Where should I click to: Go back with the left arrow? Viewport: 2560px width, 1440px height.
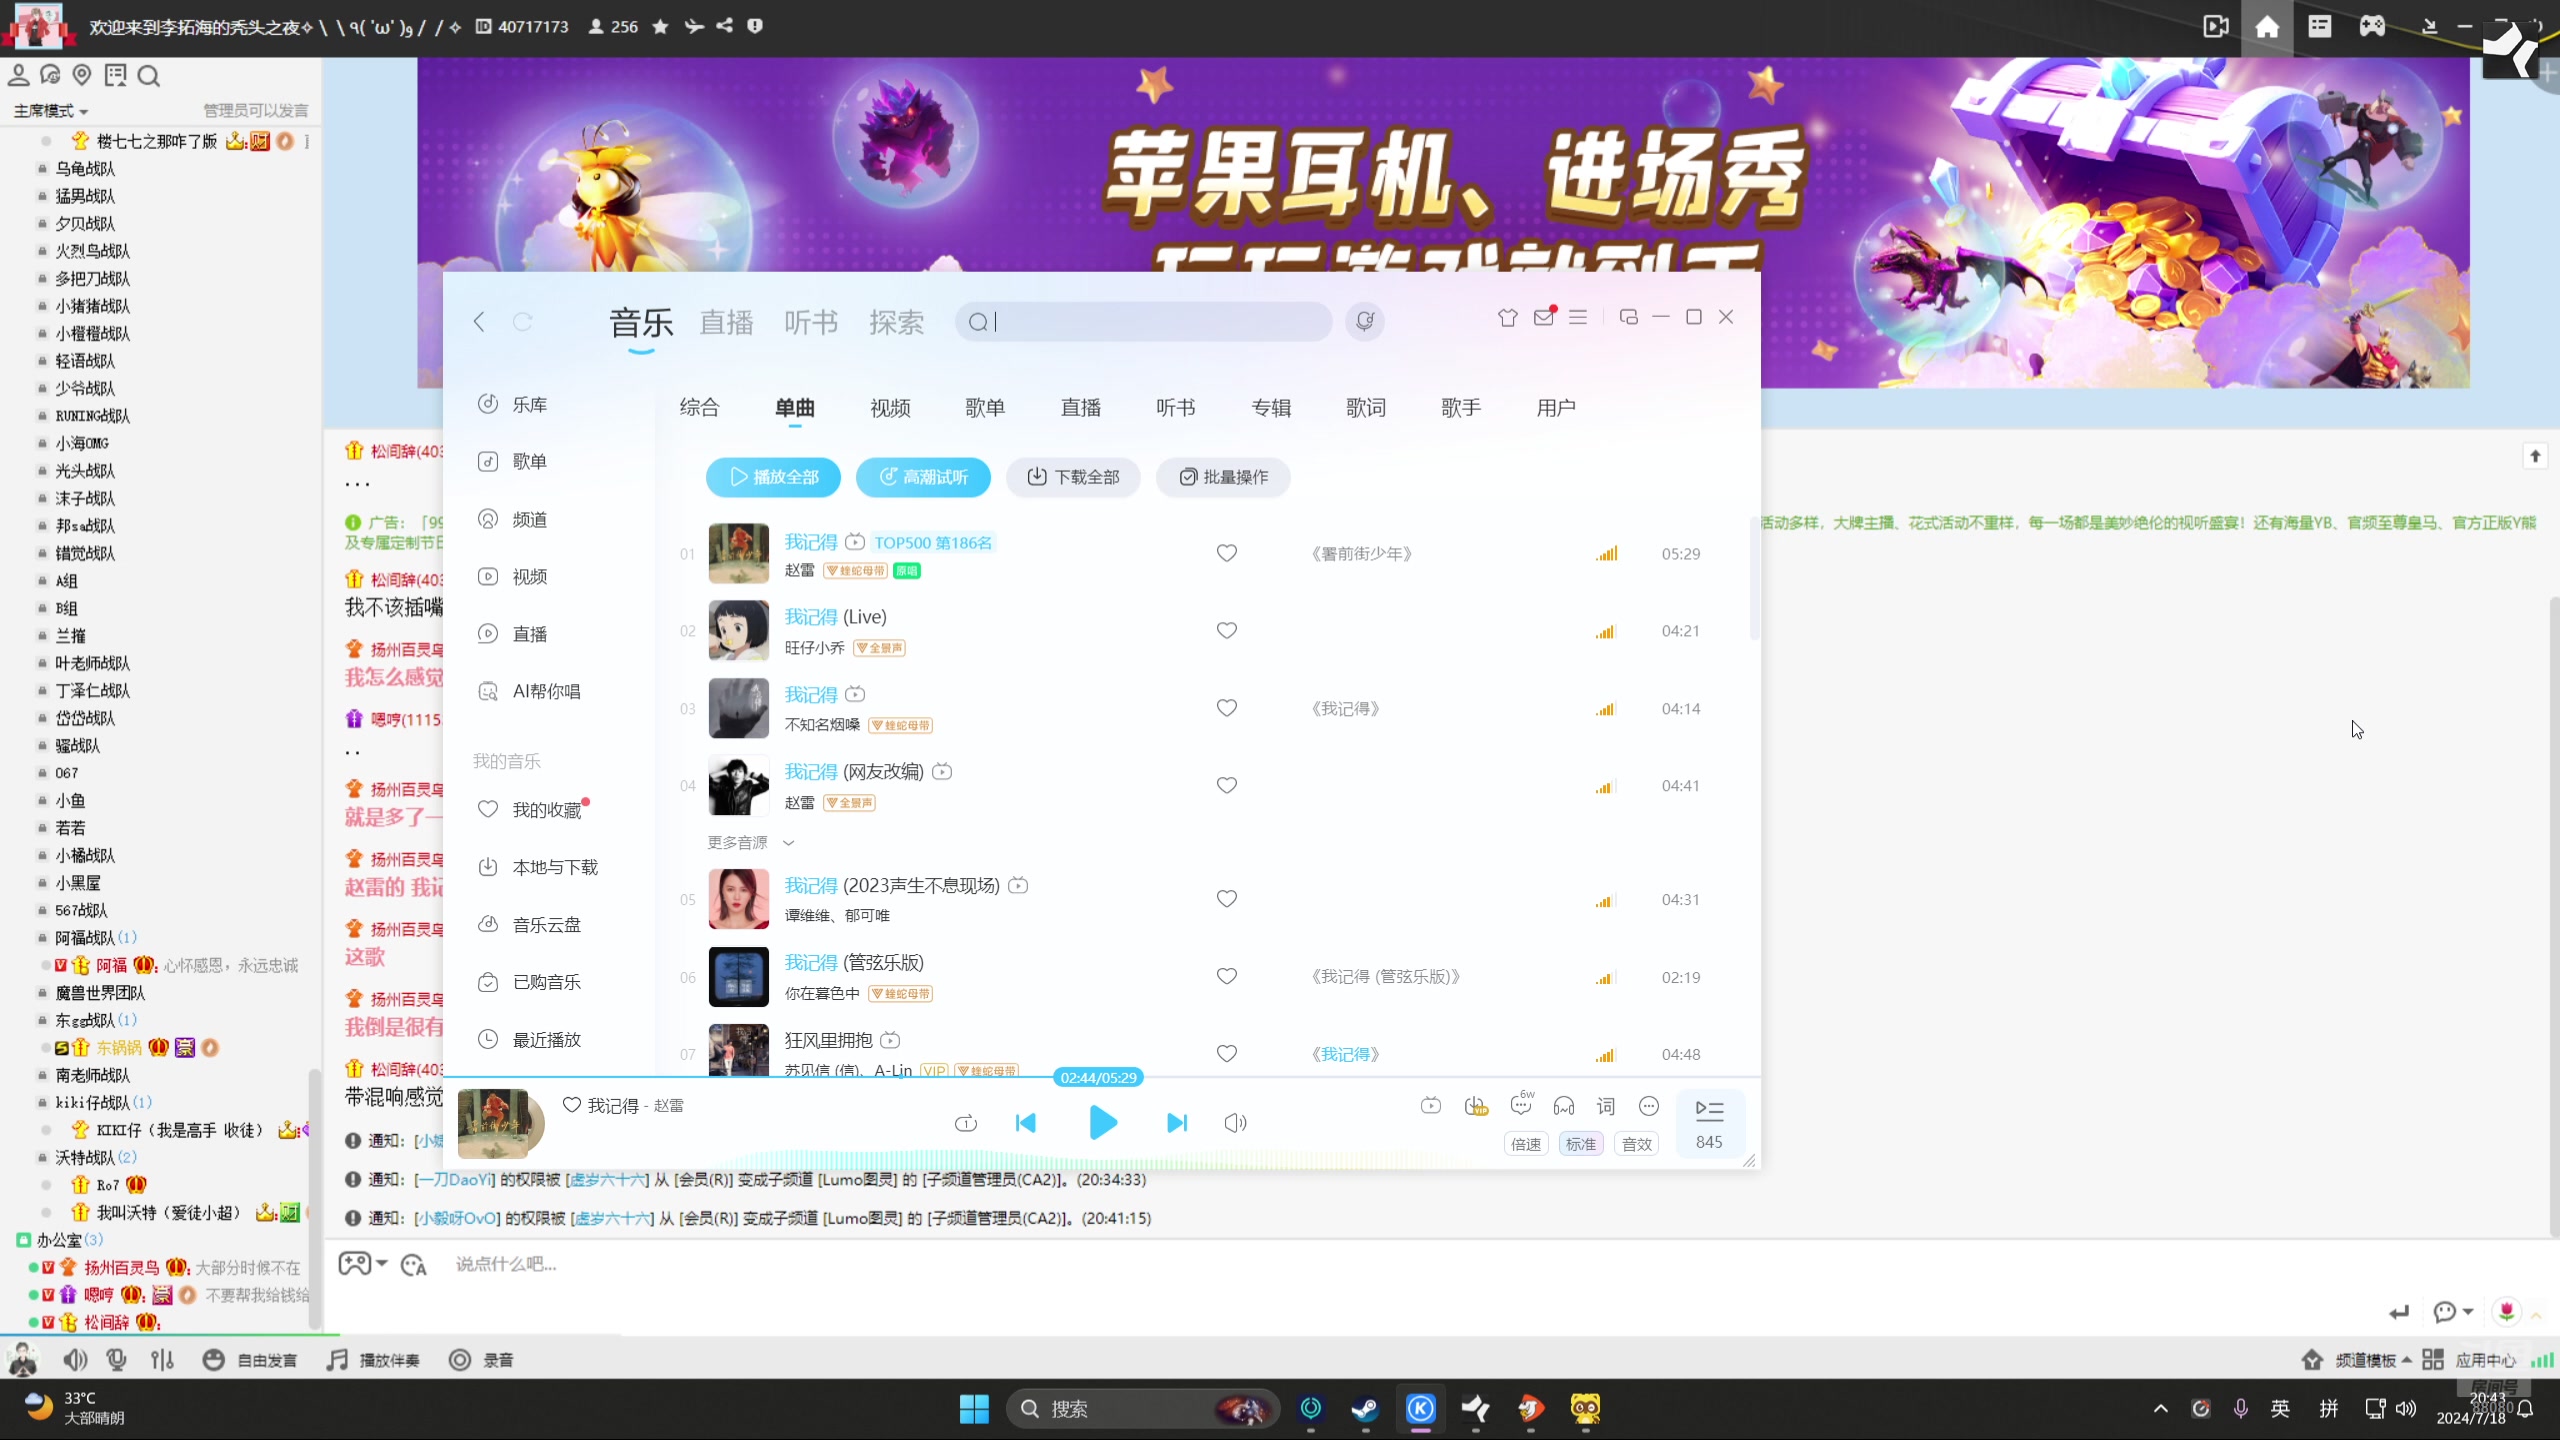[479, 321]
